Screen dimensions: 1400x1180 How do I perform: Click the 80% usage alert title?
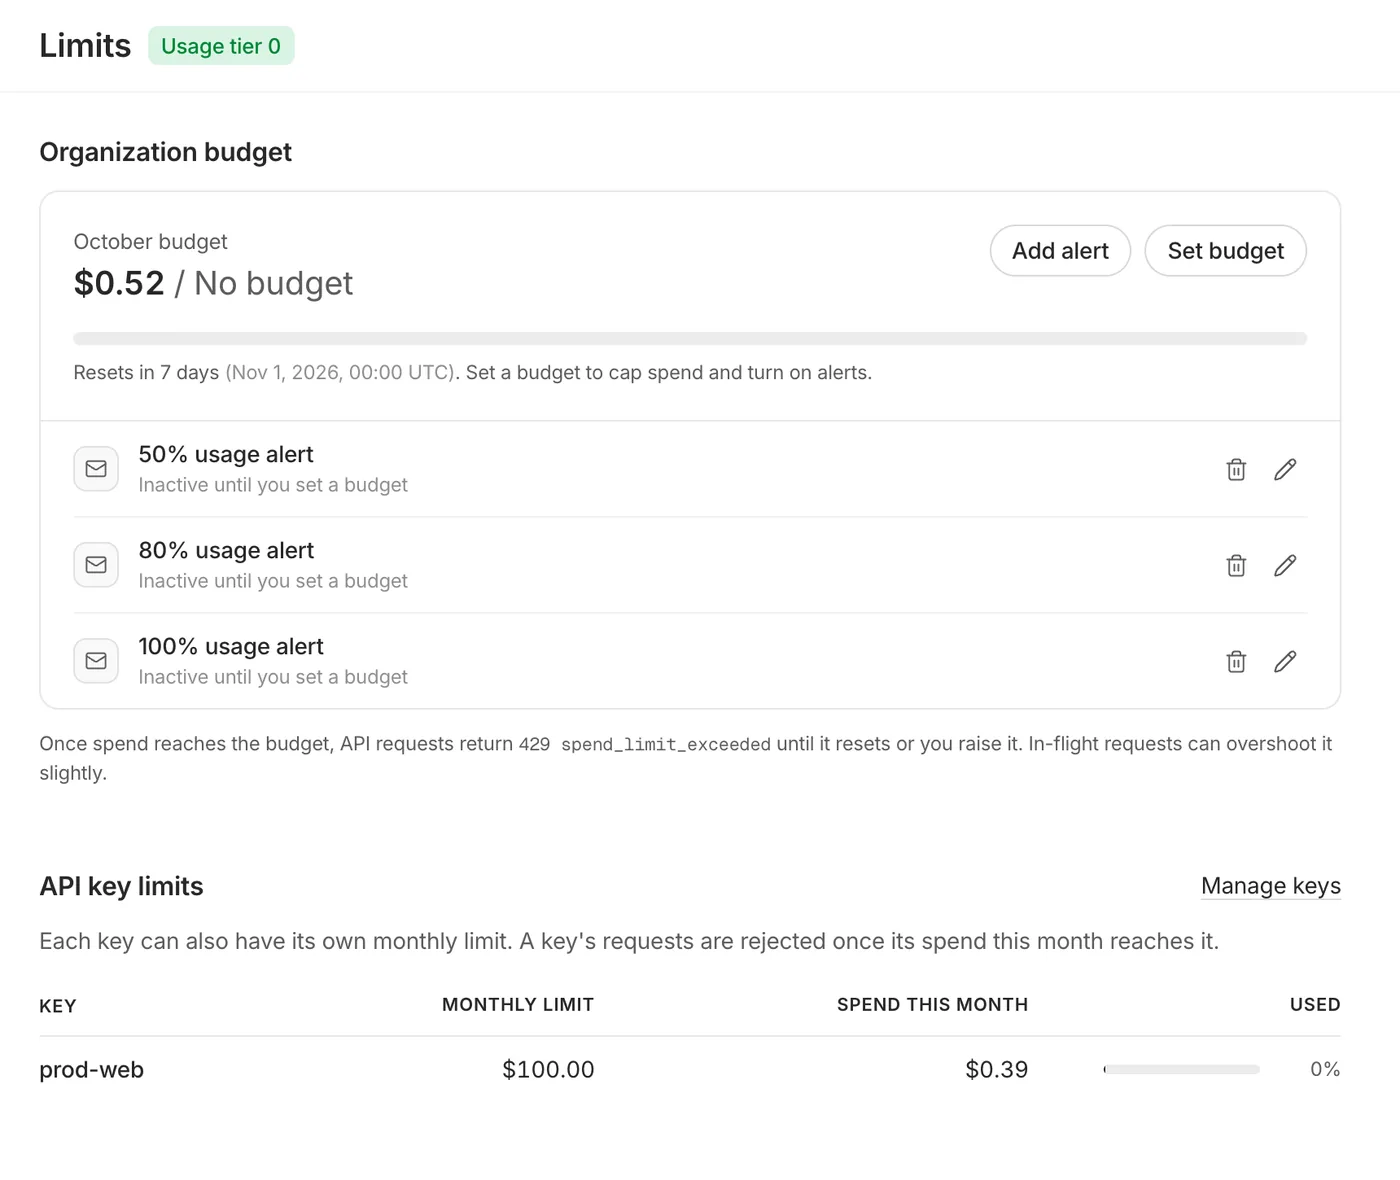pyautogui.click(x=226, y=550)
